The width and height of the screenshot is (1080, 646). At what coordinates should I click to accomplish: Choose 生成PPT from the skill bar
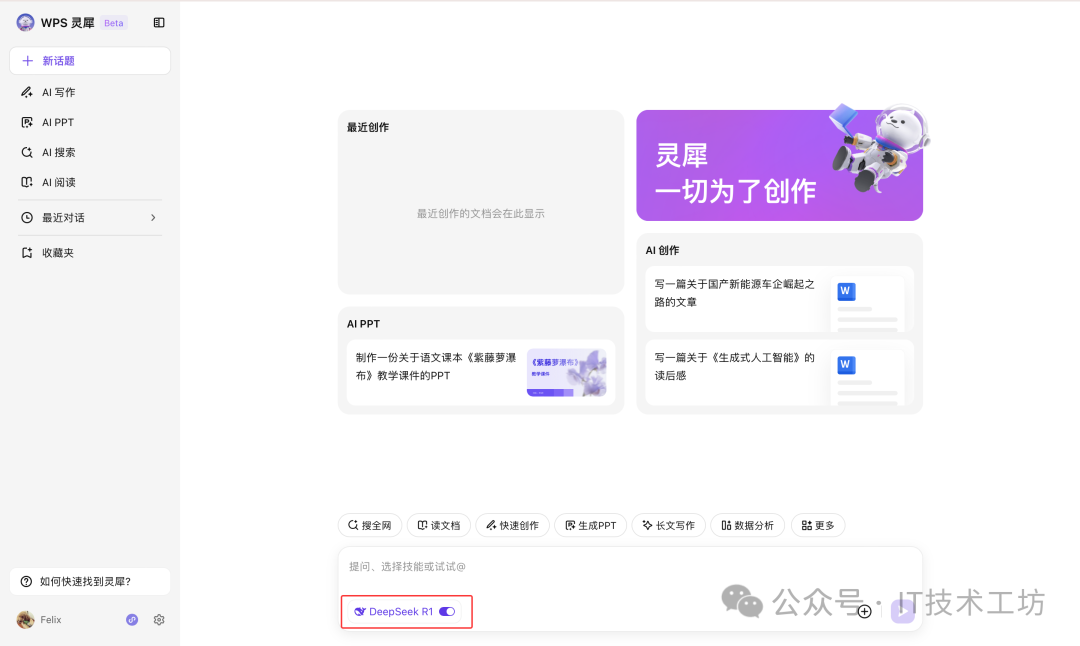(590, 524)
